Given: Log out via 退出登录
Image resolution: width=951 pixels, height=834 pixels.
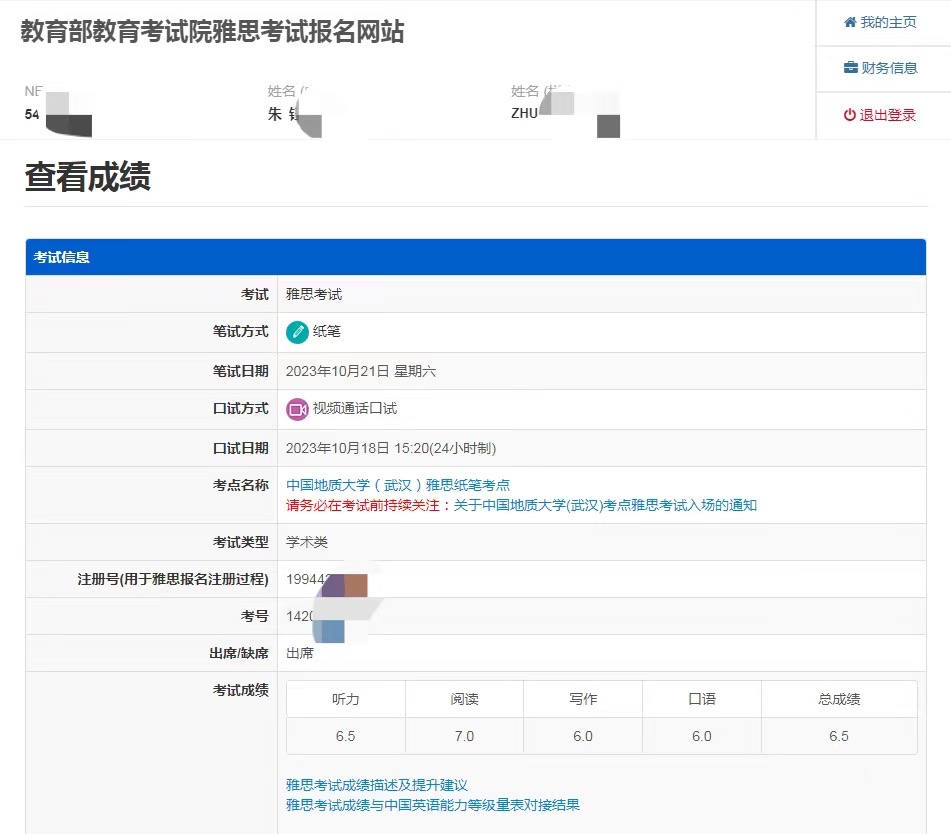Looking at the screenshot, I should coord(888,115).
